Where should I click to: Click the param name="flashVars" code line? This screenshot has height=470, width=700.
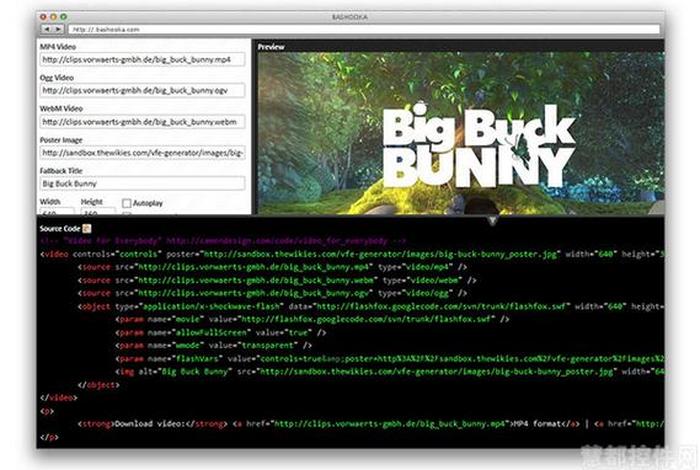pos(389,359)
